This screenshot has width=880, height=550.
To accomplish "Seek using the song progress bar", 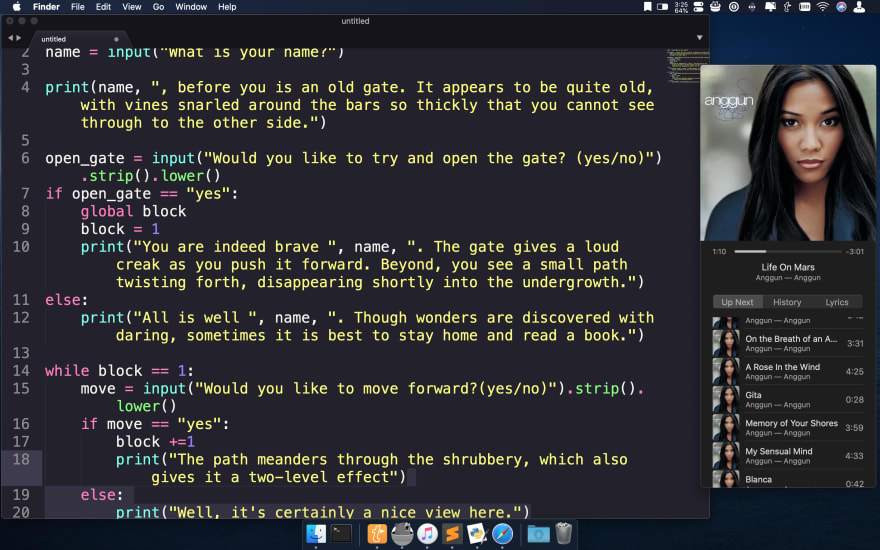I will pos(788,251).
